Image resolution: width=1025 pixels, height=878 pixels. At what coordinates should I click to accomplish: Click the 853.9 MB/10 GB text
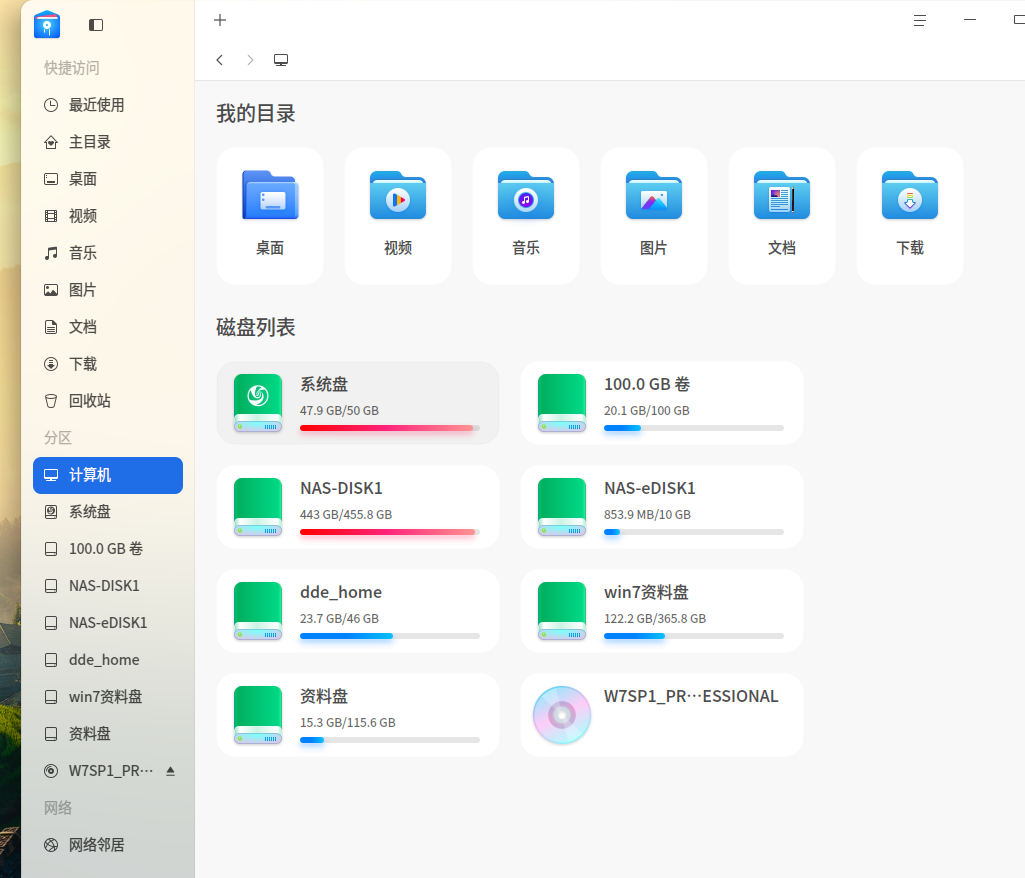647,515
